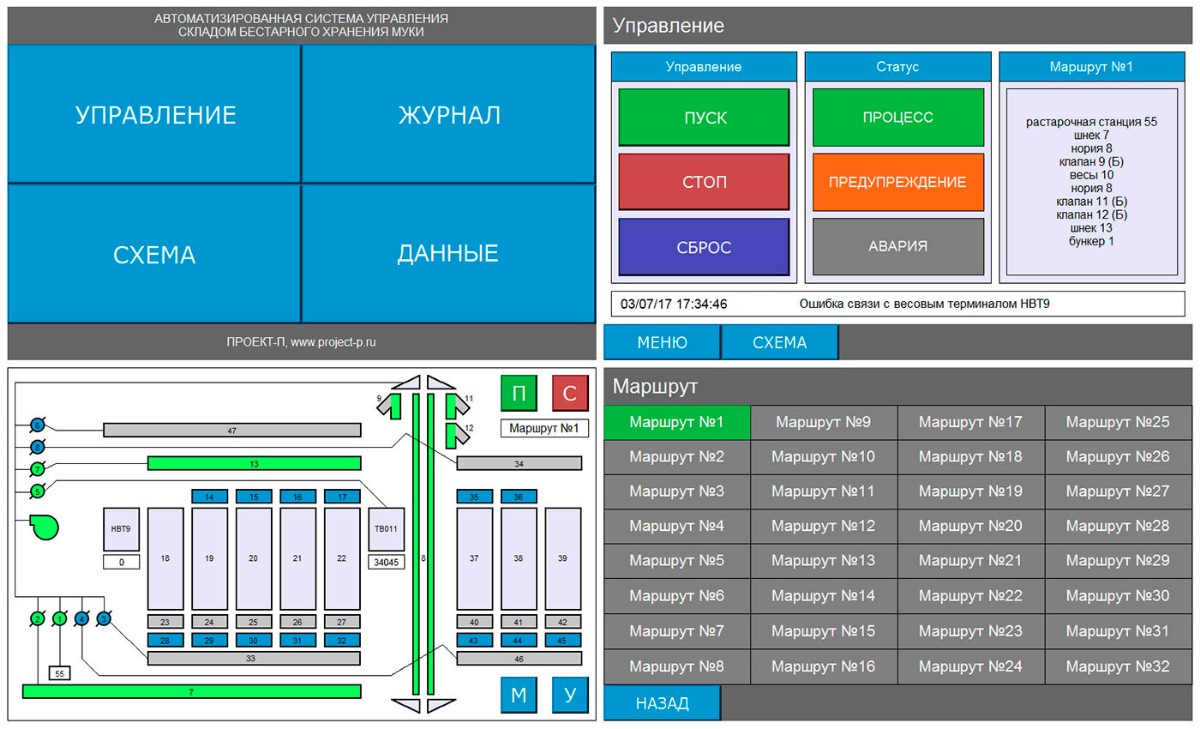The height and width of the screenshot is (729, 1200).
Task: Click the green fan blower symbol
Action: coord(44,526)
